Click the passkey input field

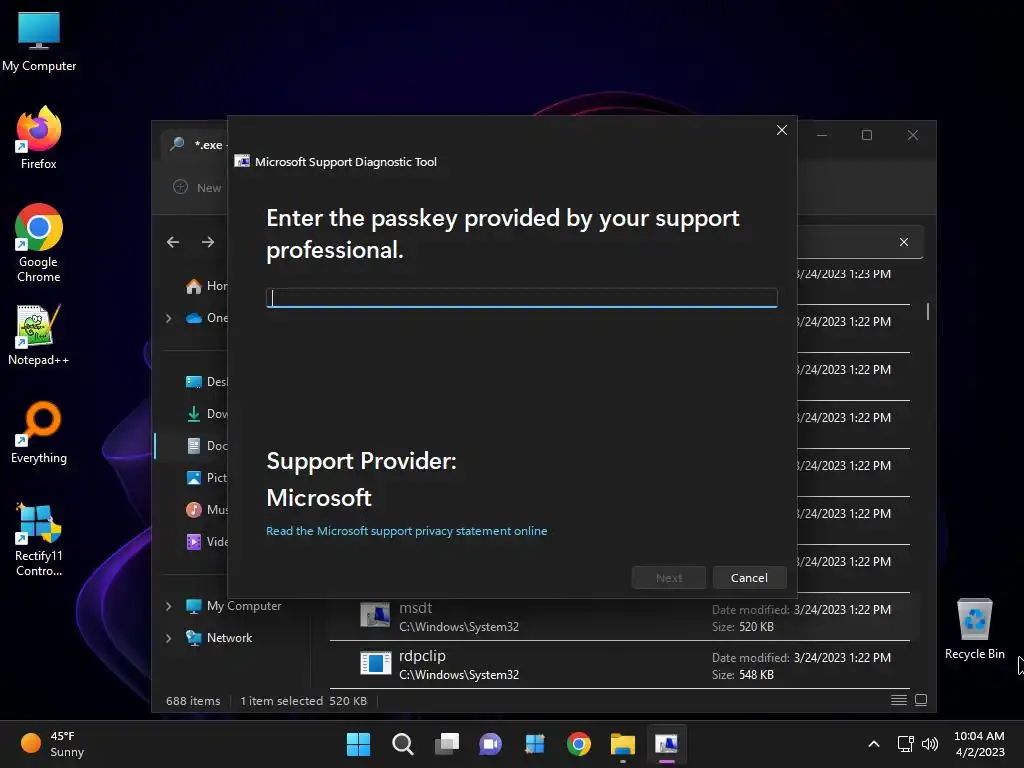coord(522,298)
